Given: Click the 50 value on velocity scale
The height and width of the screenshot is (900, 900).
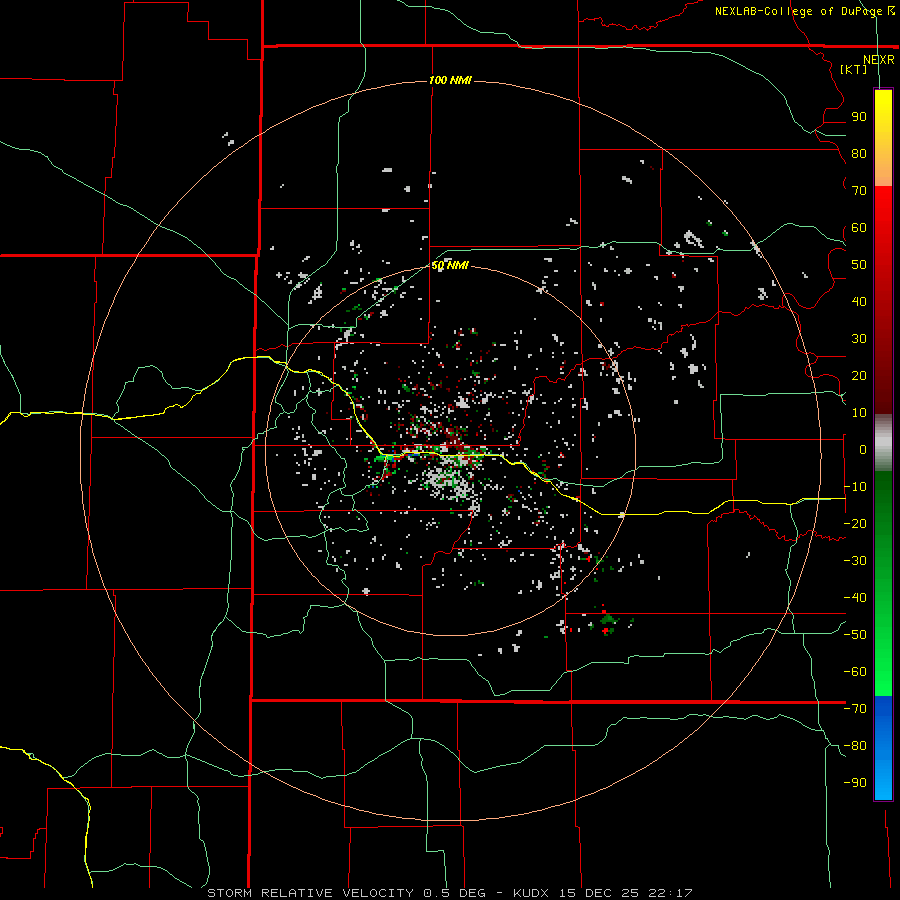Looking at the screenshot, I should click(859, 265).
